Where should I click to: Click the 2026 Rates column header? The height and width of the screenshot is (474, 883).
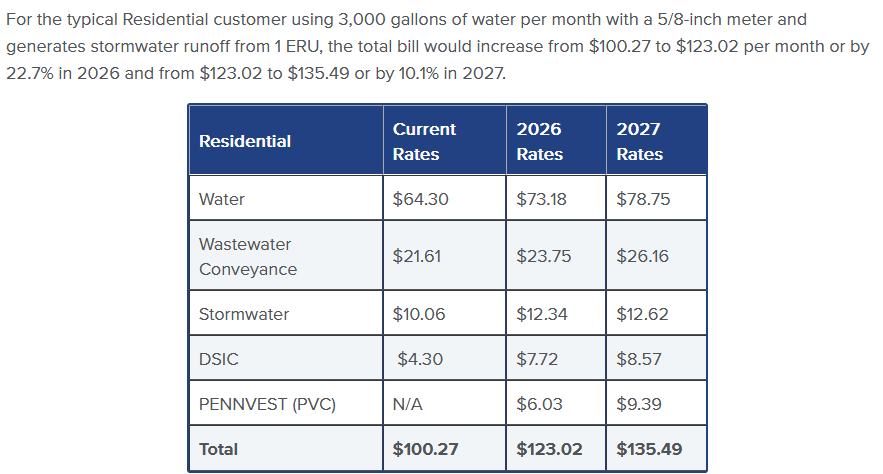(x=539, y=141)
